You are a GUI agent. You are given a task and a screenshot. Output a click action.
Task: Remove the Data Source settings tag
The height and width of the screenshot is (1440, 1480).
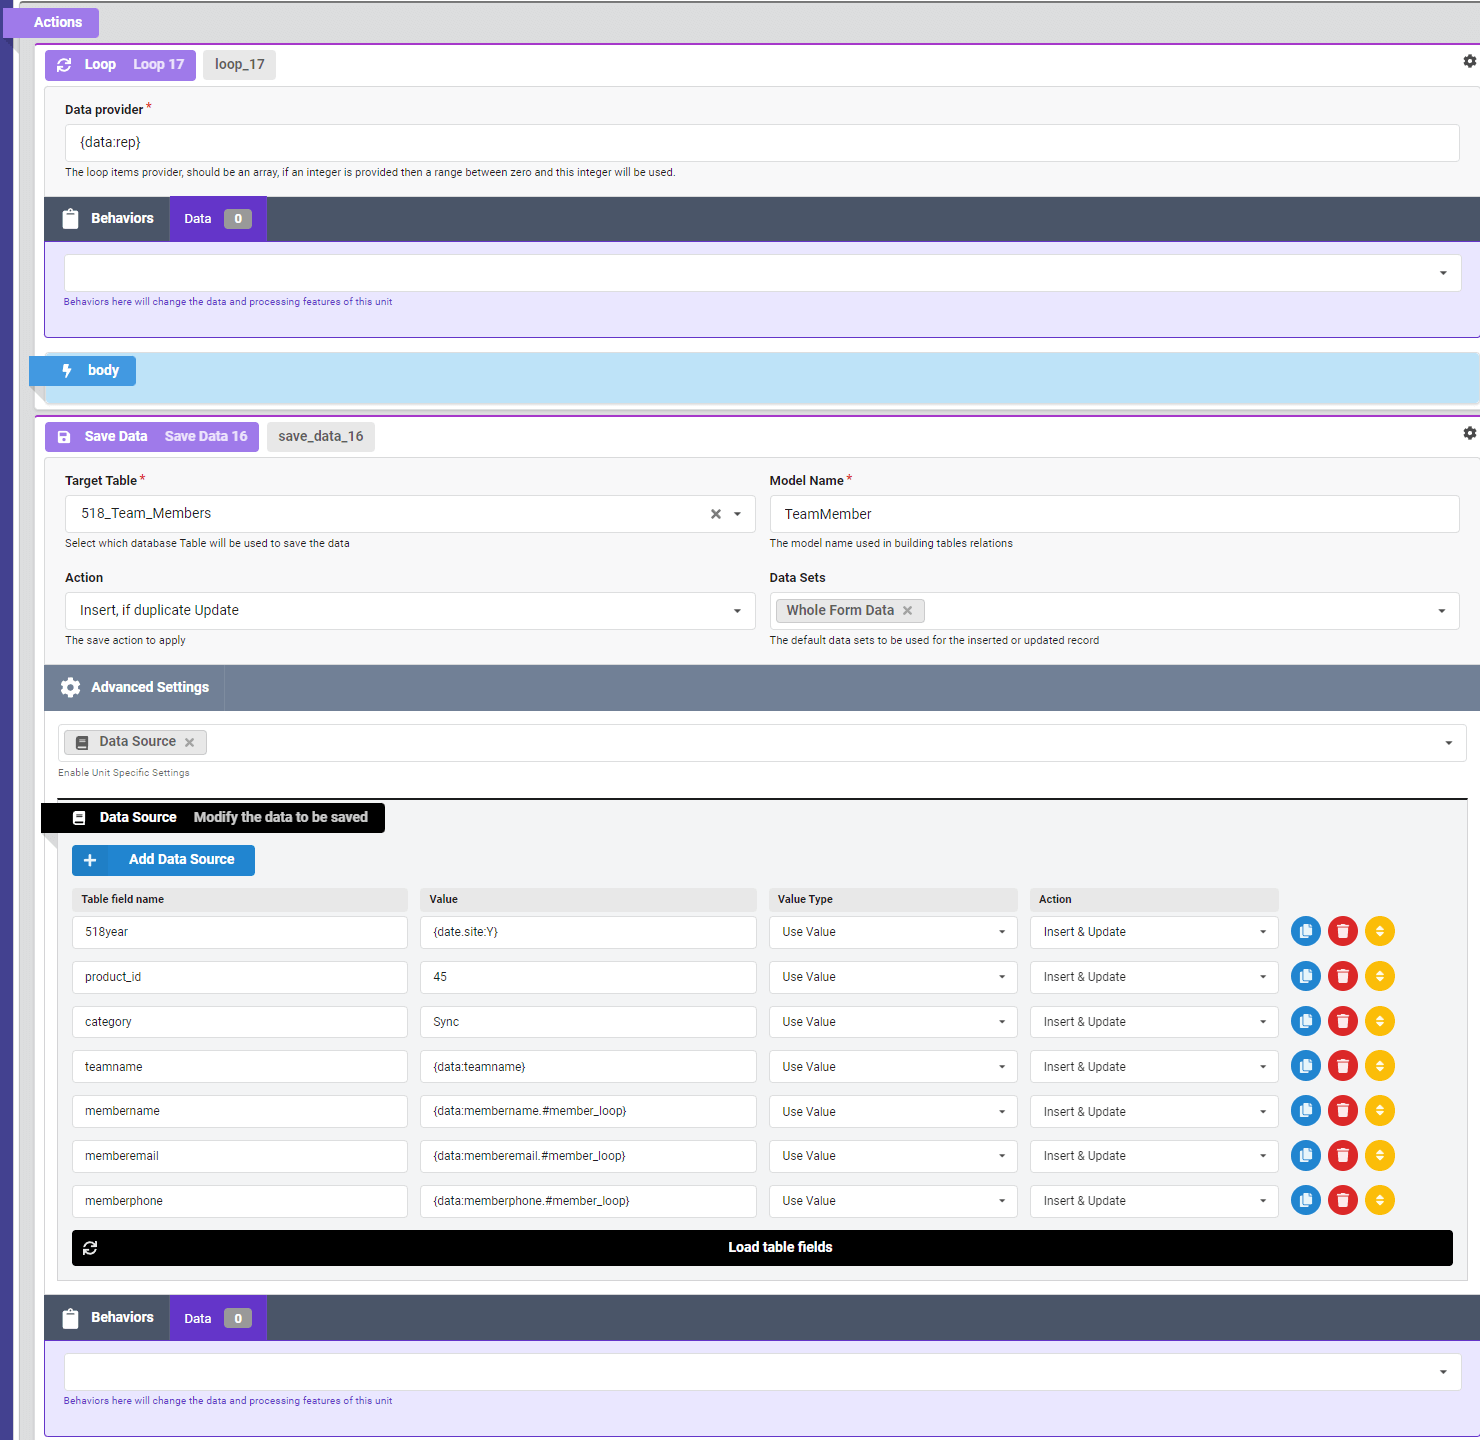pyautogui.click(x=189, y=742)
